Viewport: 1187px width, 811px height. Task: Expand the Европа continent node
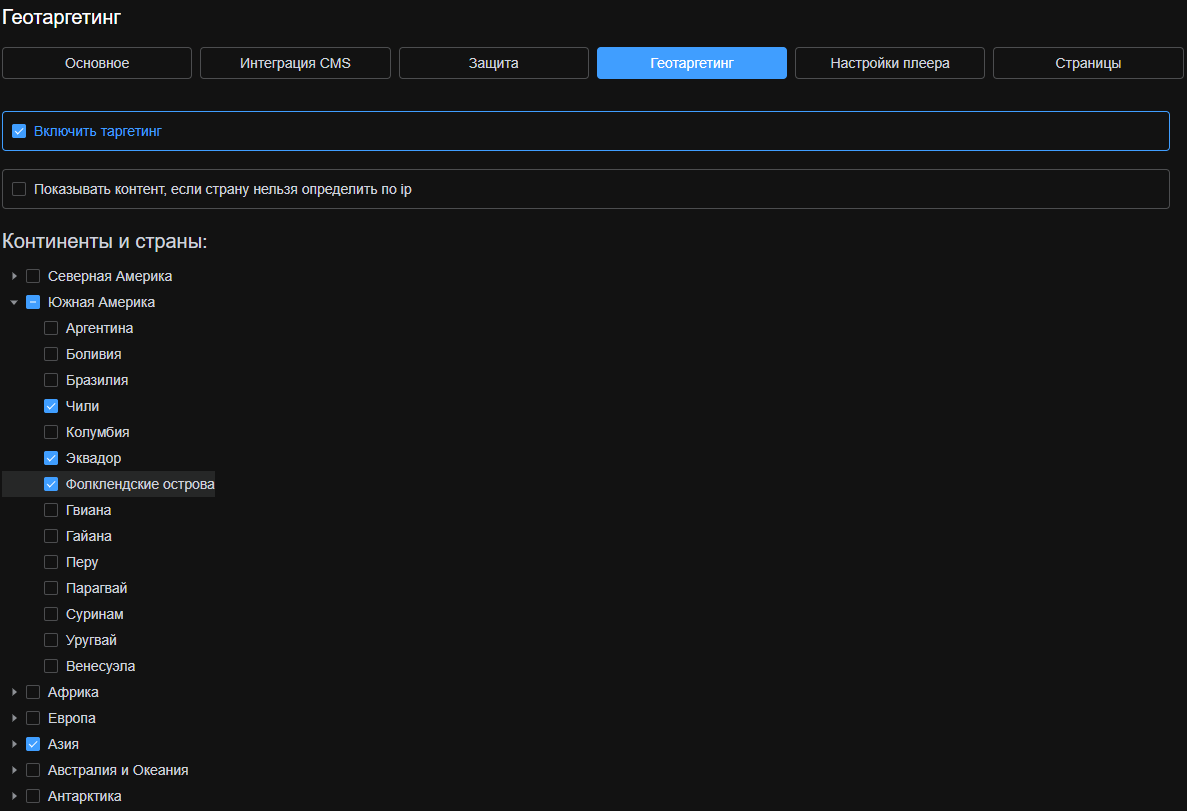coord(14,718)
